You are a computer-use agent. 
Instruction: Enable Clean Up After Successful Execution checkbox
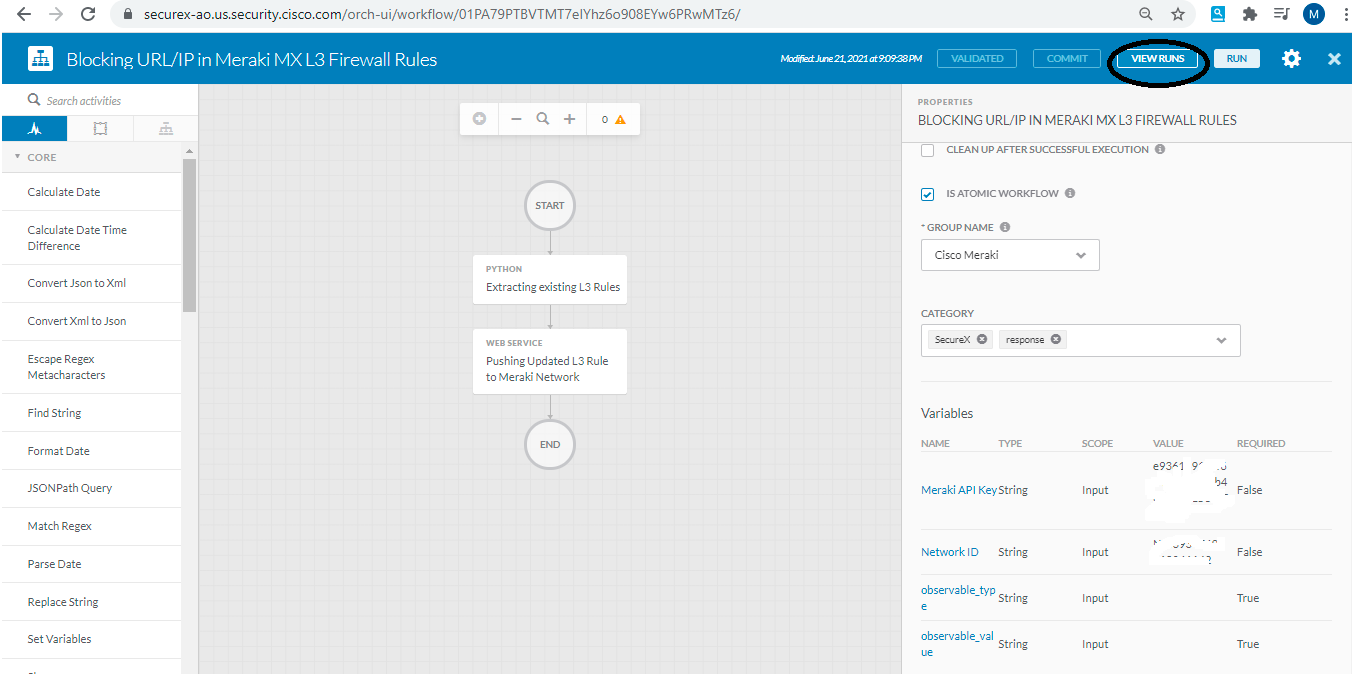[927, 150]
